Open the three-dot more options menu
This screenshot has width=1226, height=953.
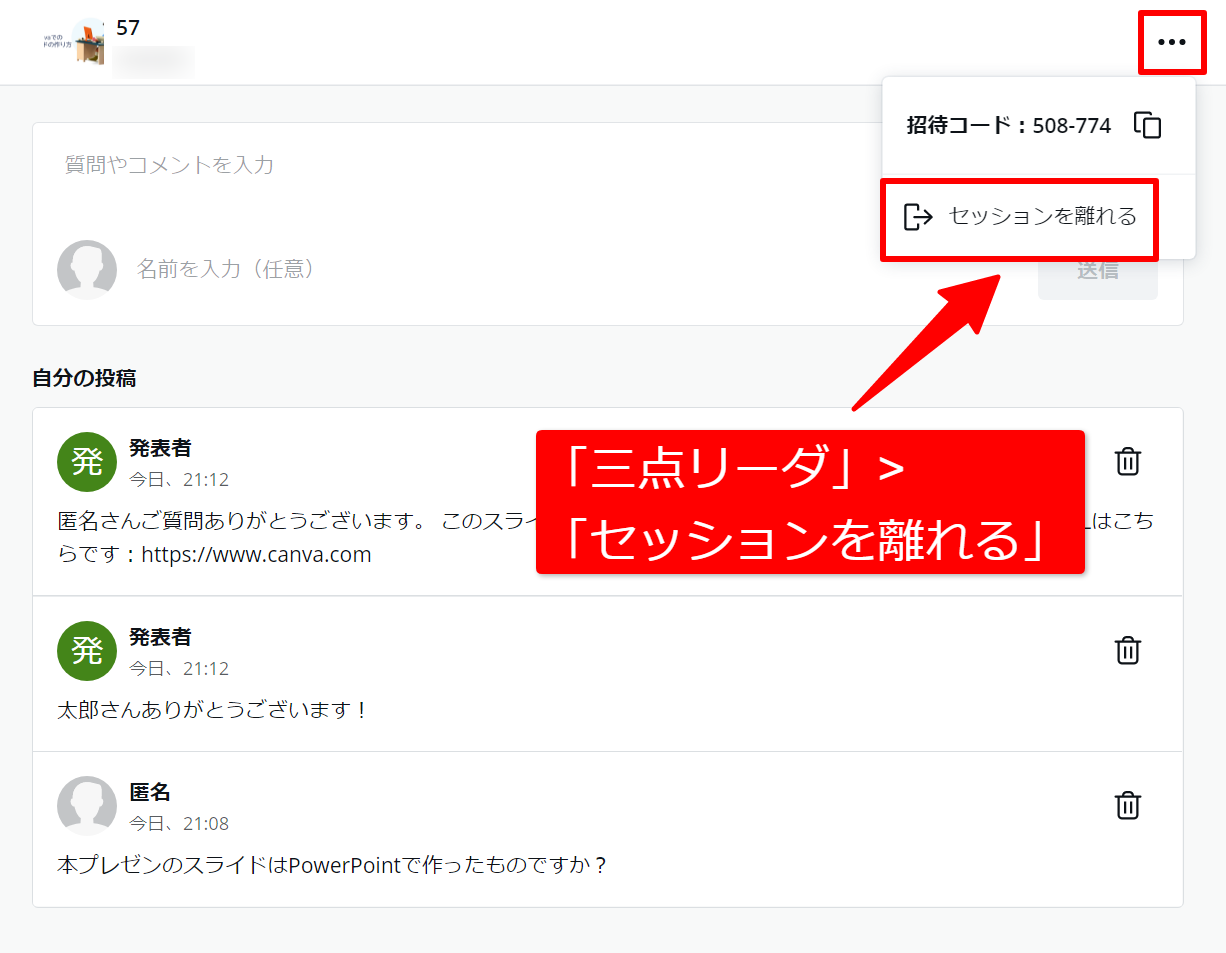(1171, 42)
